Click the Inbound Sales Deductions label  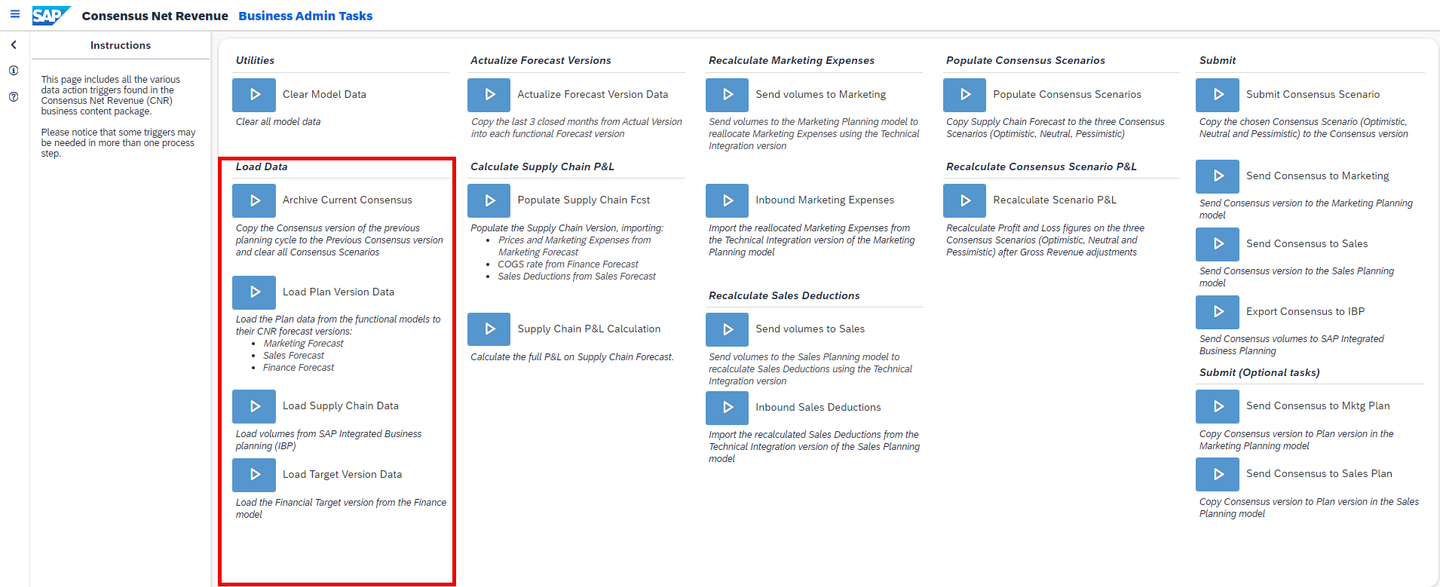tap(818, 407)
